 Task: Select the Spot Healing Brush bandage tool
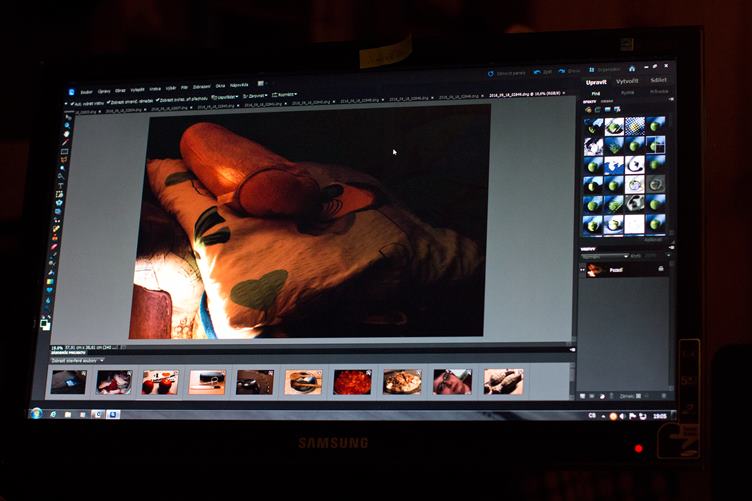coord(56,228)
